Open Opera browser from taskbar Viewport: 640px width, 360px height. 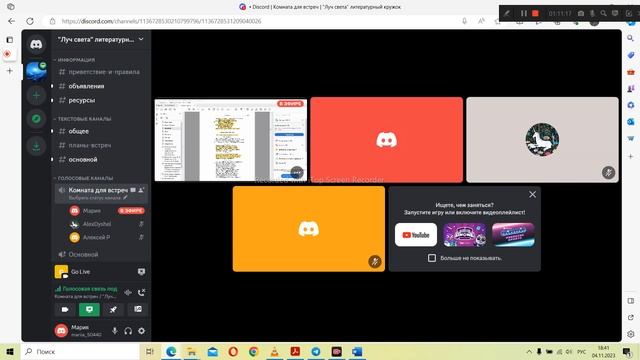(233, 351)
